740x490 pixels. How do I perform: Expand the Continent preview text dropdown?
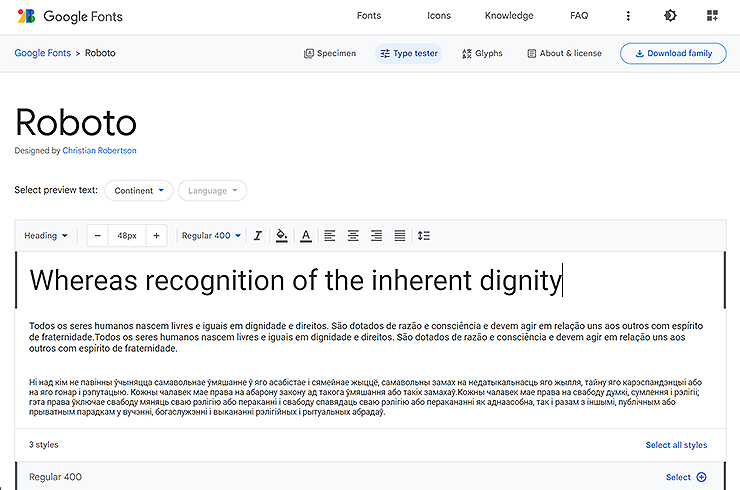pos(139,190)
